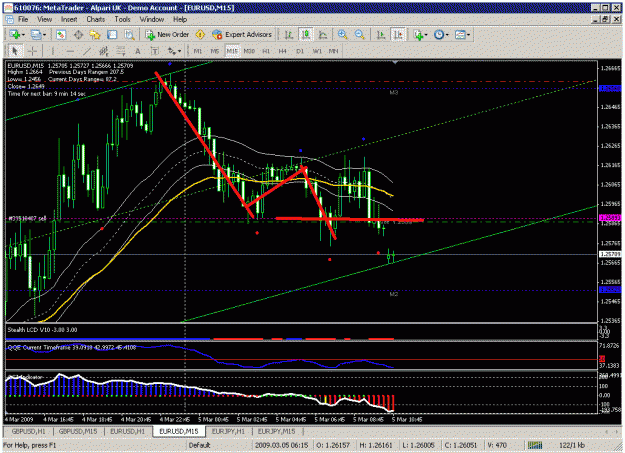Image resolution: width=625 pixels, height=453 pixels.
Task: Switch timeframe to M30
Action: point(249,51)
